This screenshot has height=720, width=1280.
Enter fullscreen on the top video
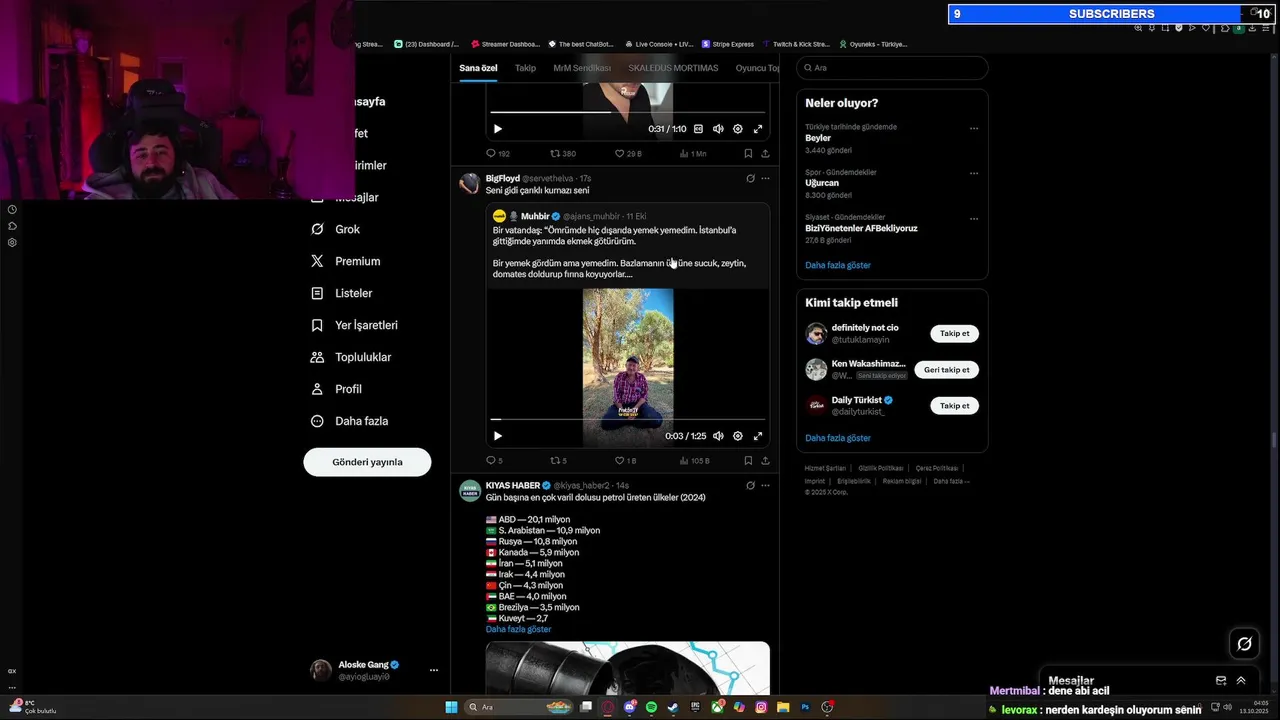(758, 129)
